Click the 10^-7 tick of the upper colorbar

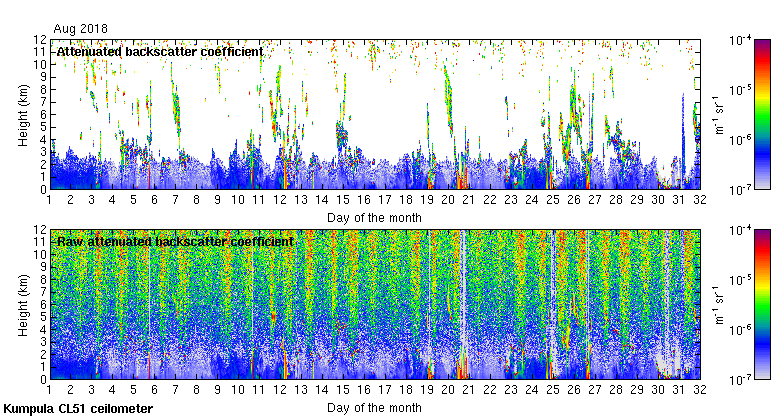pyautogui.click(x=740, y=190)
